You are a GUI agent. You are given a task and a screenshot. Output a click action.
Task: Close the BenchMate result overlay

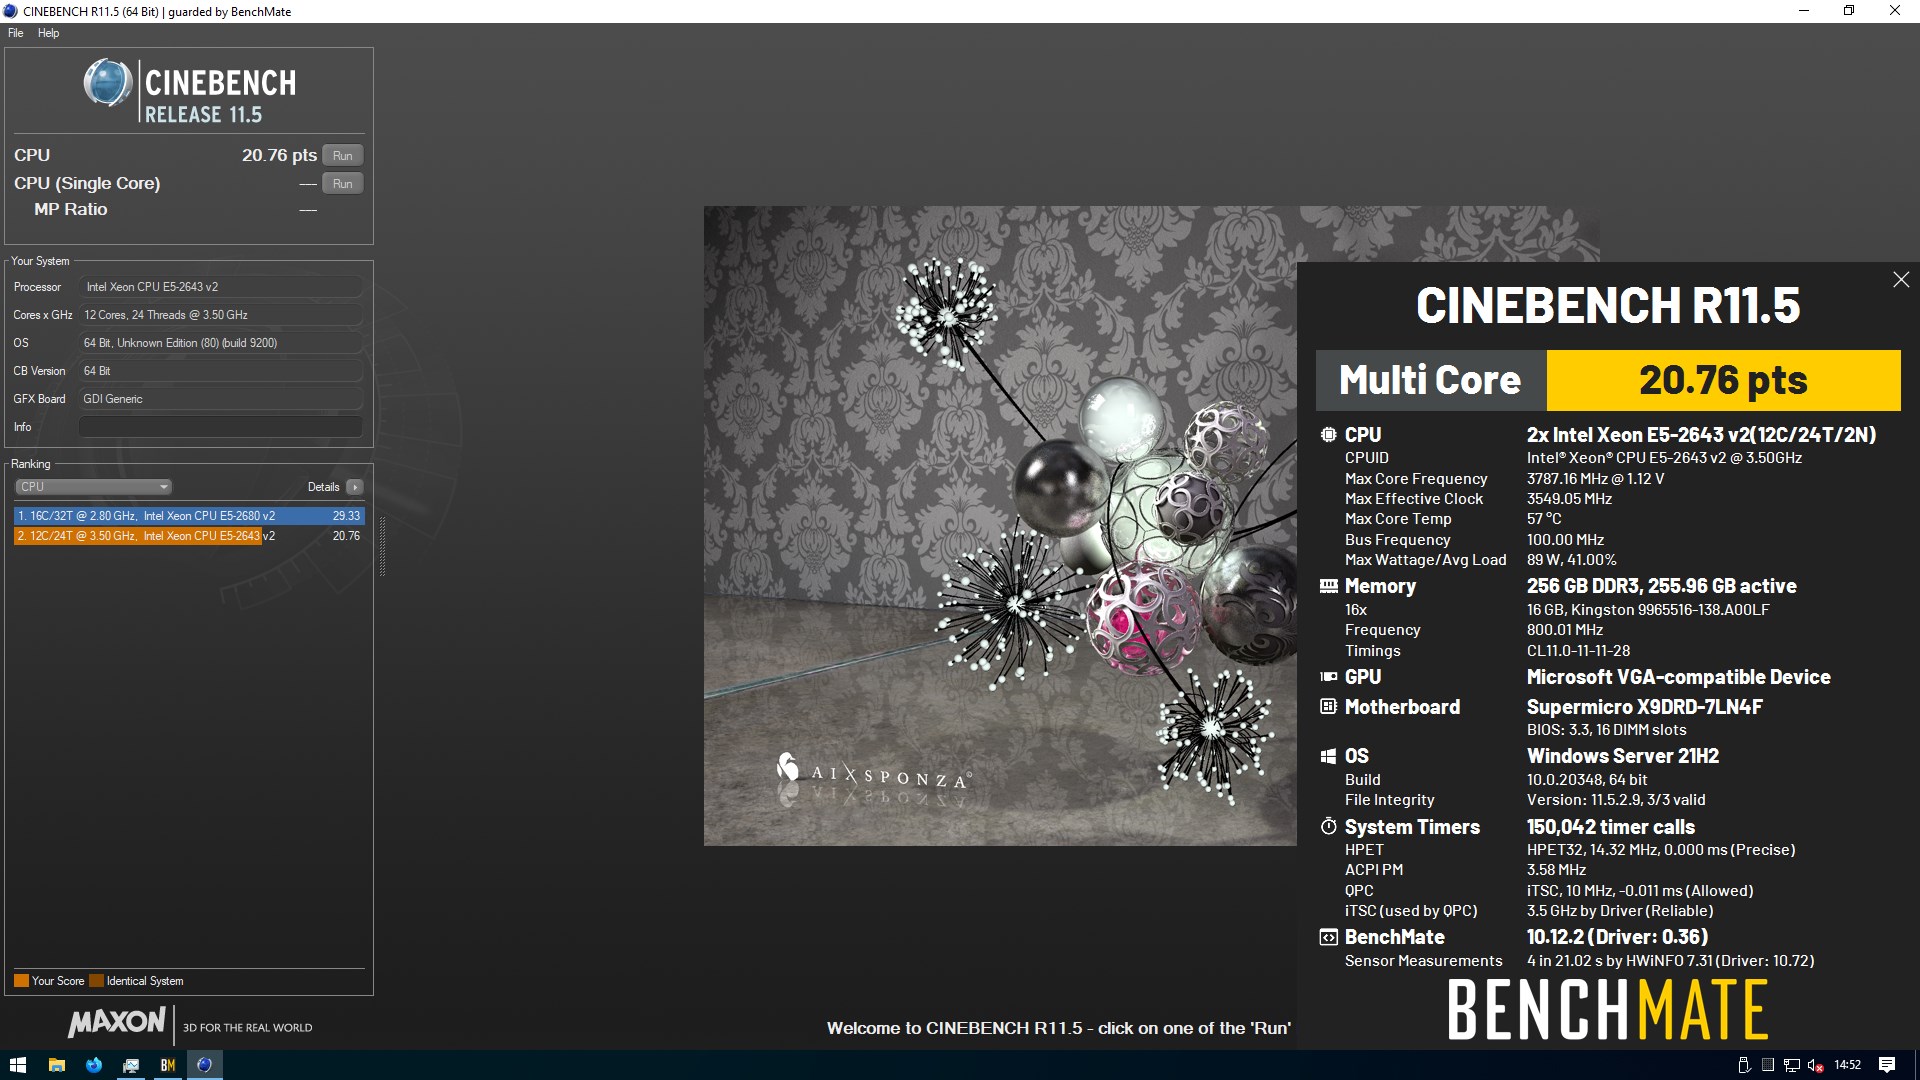(1901, 280)
